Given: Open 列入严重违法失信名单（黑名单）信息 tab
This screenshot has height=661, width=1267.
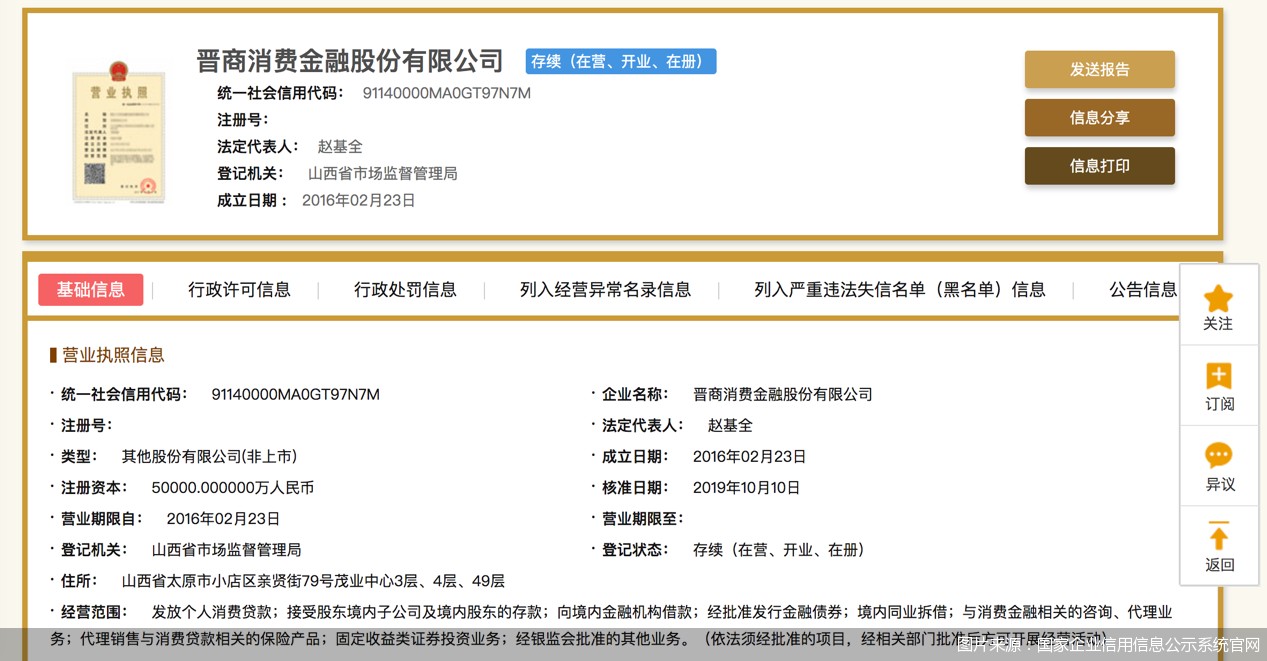Looking at the screenshot, I should [899, 290].
